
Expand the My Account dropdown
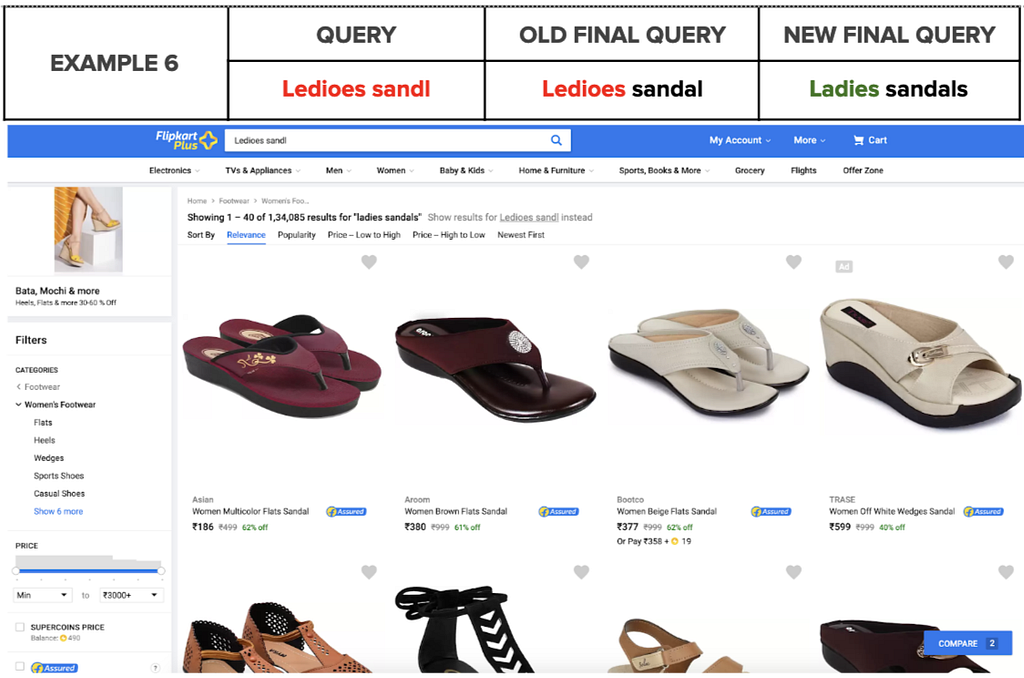pyautogui.click(x=740, y=140)
